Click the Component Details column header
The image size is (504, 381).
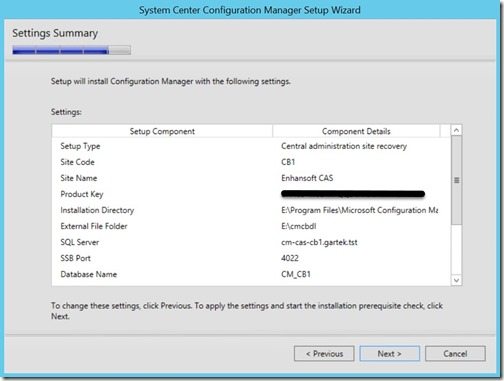pyautogui.click(x=356, y=131)
